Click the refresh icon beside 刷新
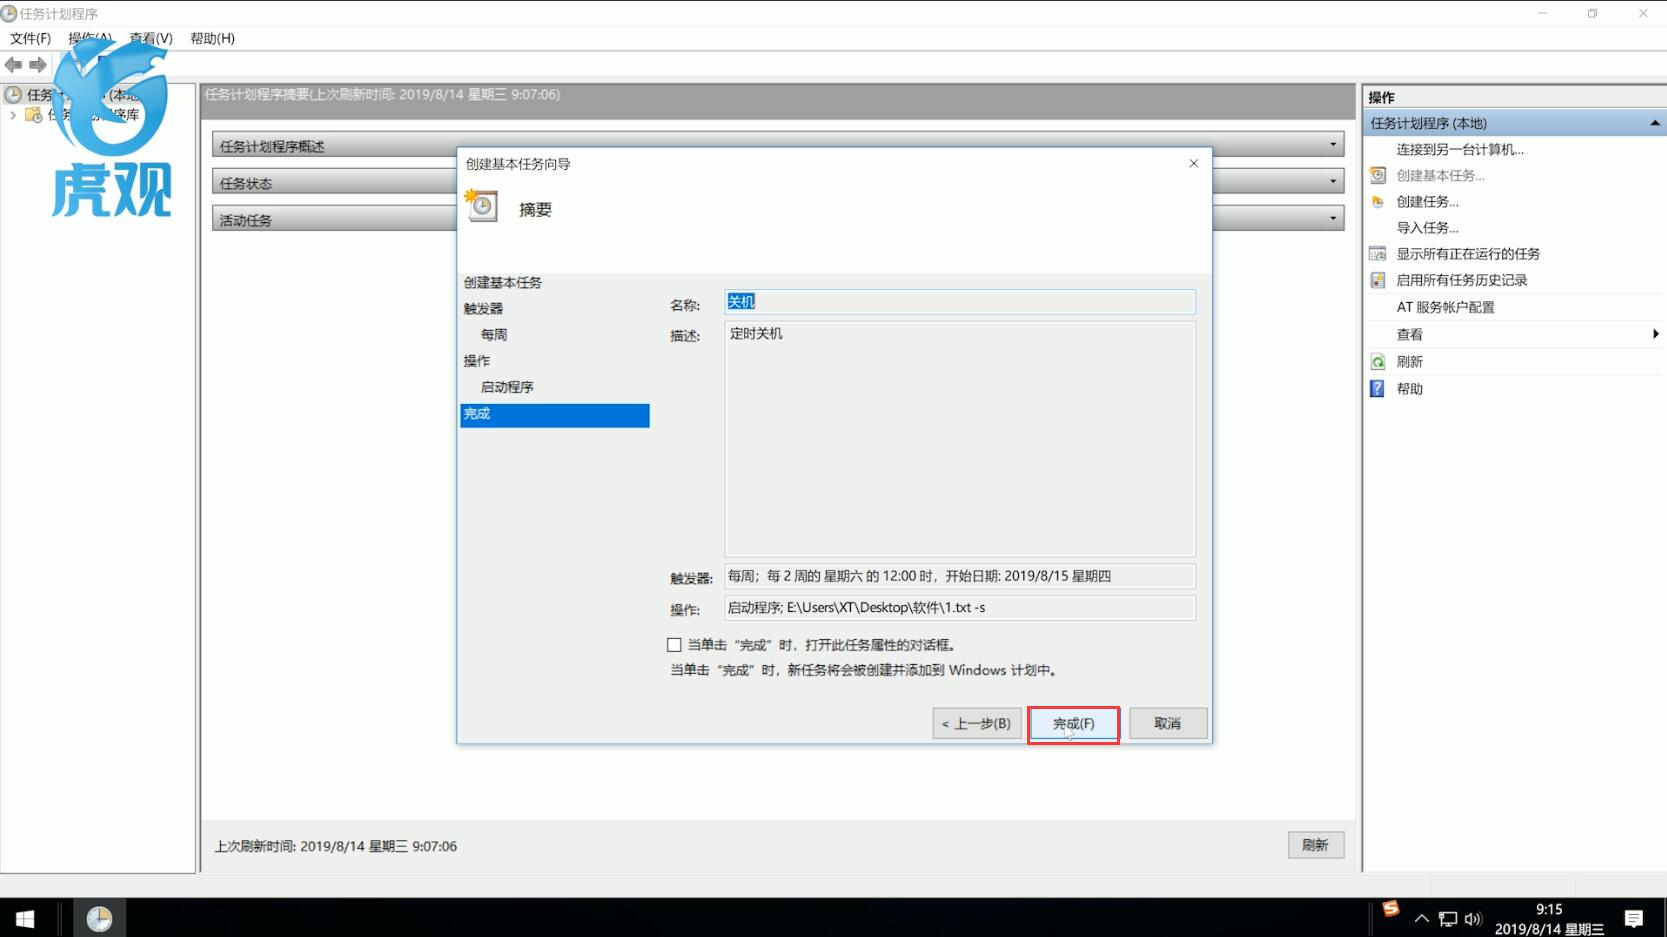The height and width of the screenshot is (937, 1667). click(x=1378, y=362)
